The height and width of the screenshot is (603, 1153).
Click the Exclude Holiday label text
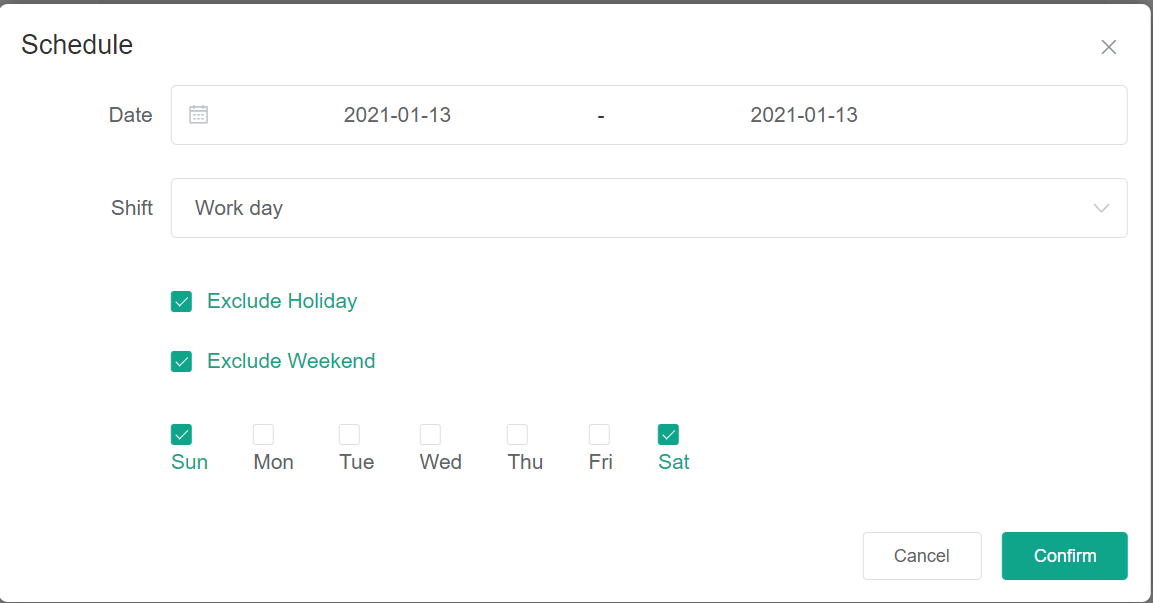(x=282, y=301)
